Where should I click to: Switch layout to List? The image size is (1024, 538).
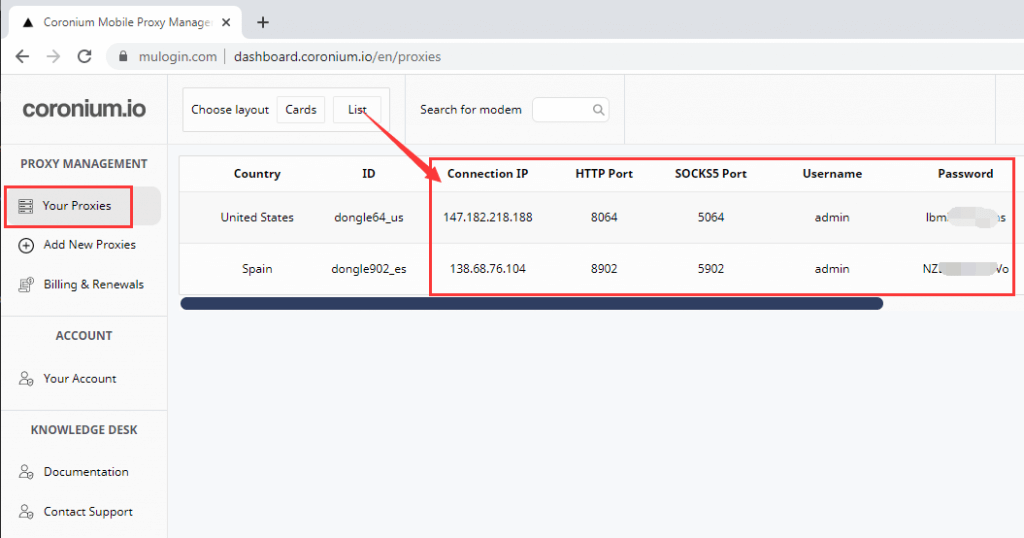click(x=357, y=110)
